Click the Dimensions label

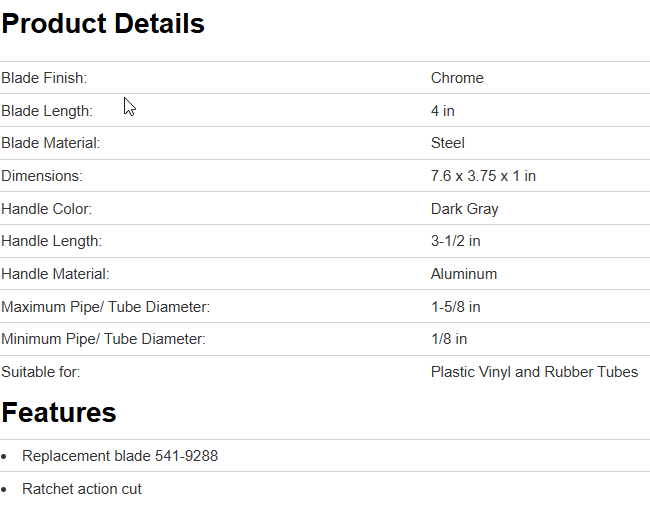[x=42, y=176]
